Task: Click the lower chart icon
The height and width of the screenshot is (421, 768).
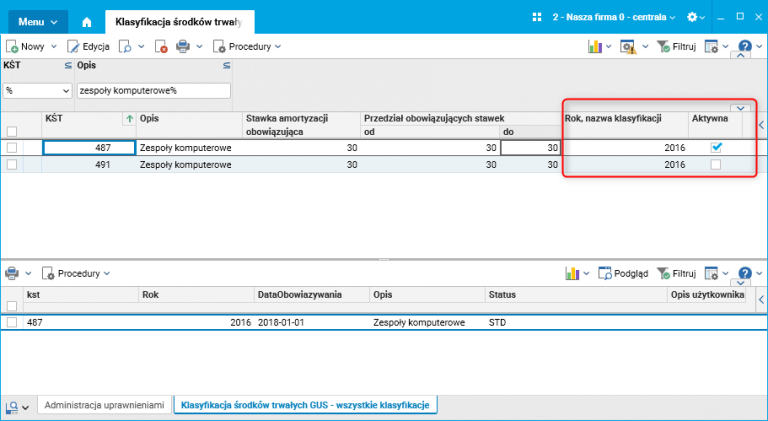Action: tap(572, 273)
